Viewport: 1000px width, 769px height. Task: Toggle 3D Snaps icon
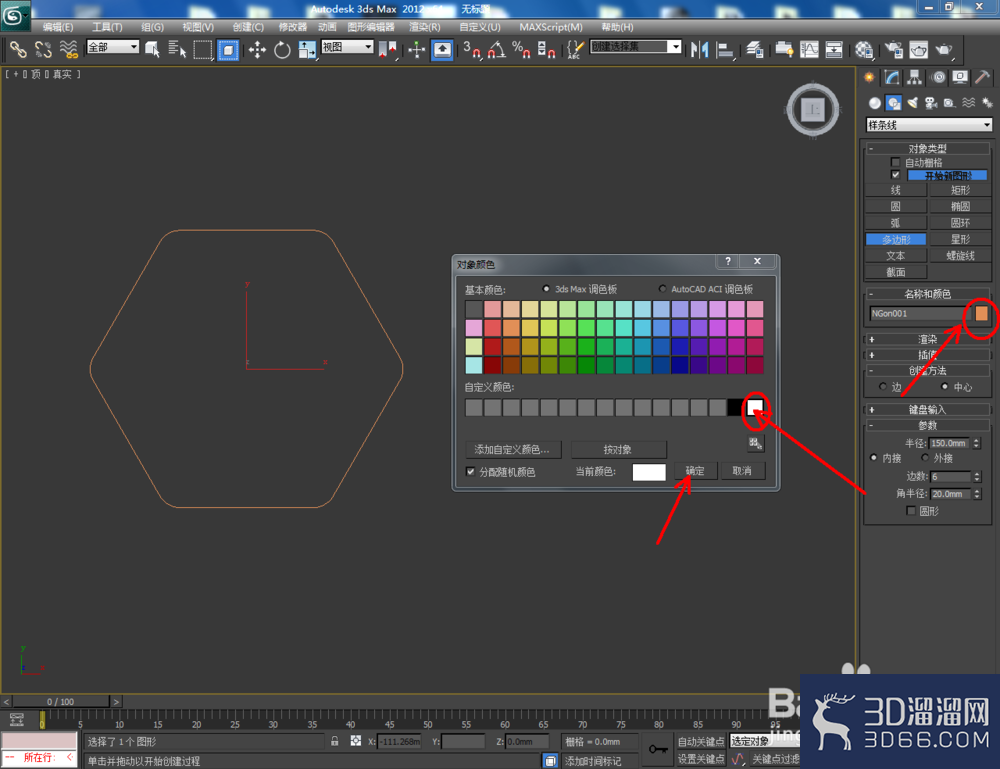[472, 49]
